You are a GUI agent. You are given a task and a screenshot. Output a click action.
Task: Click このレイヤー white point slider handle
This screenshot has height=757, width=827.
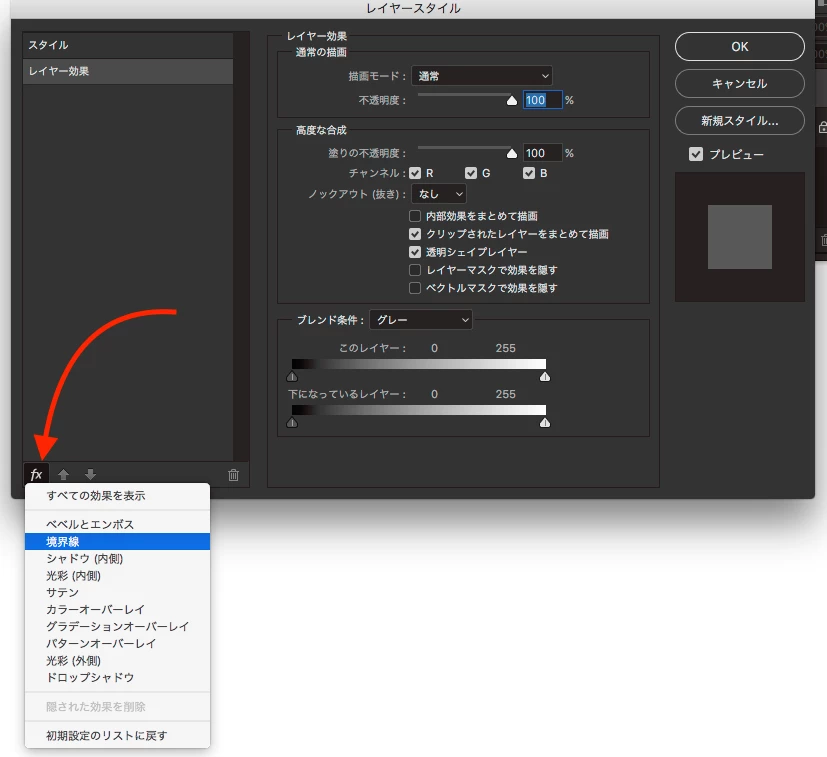tap(545, 376)
